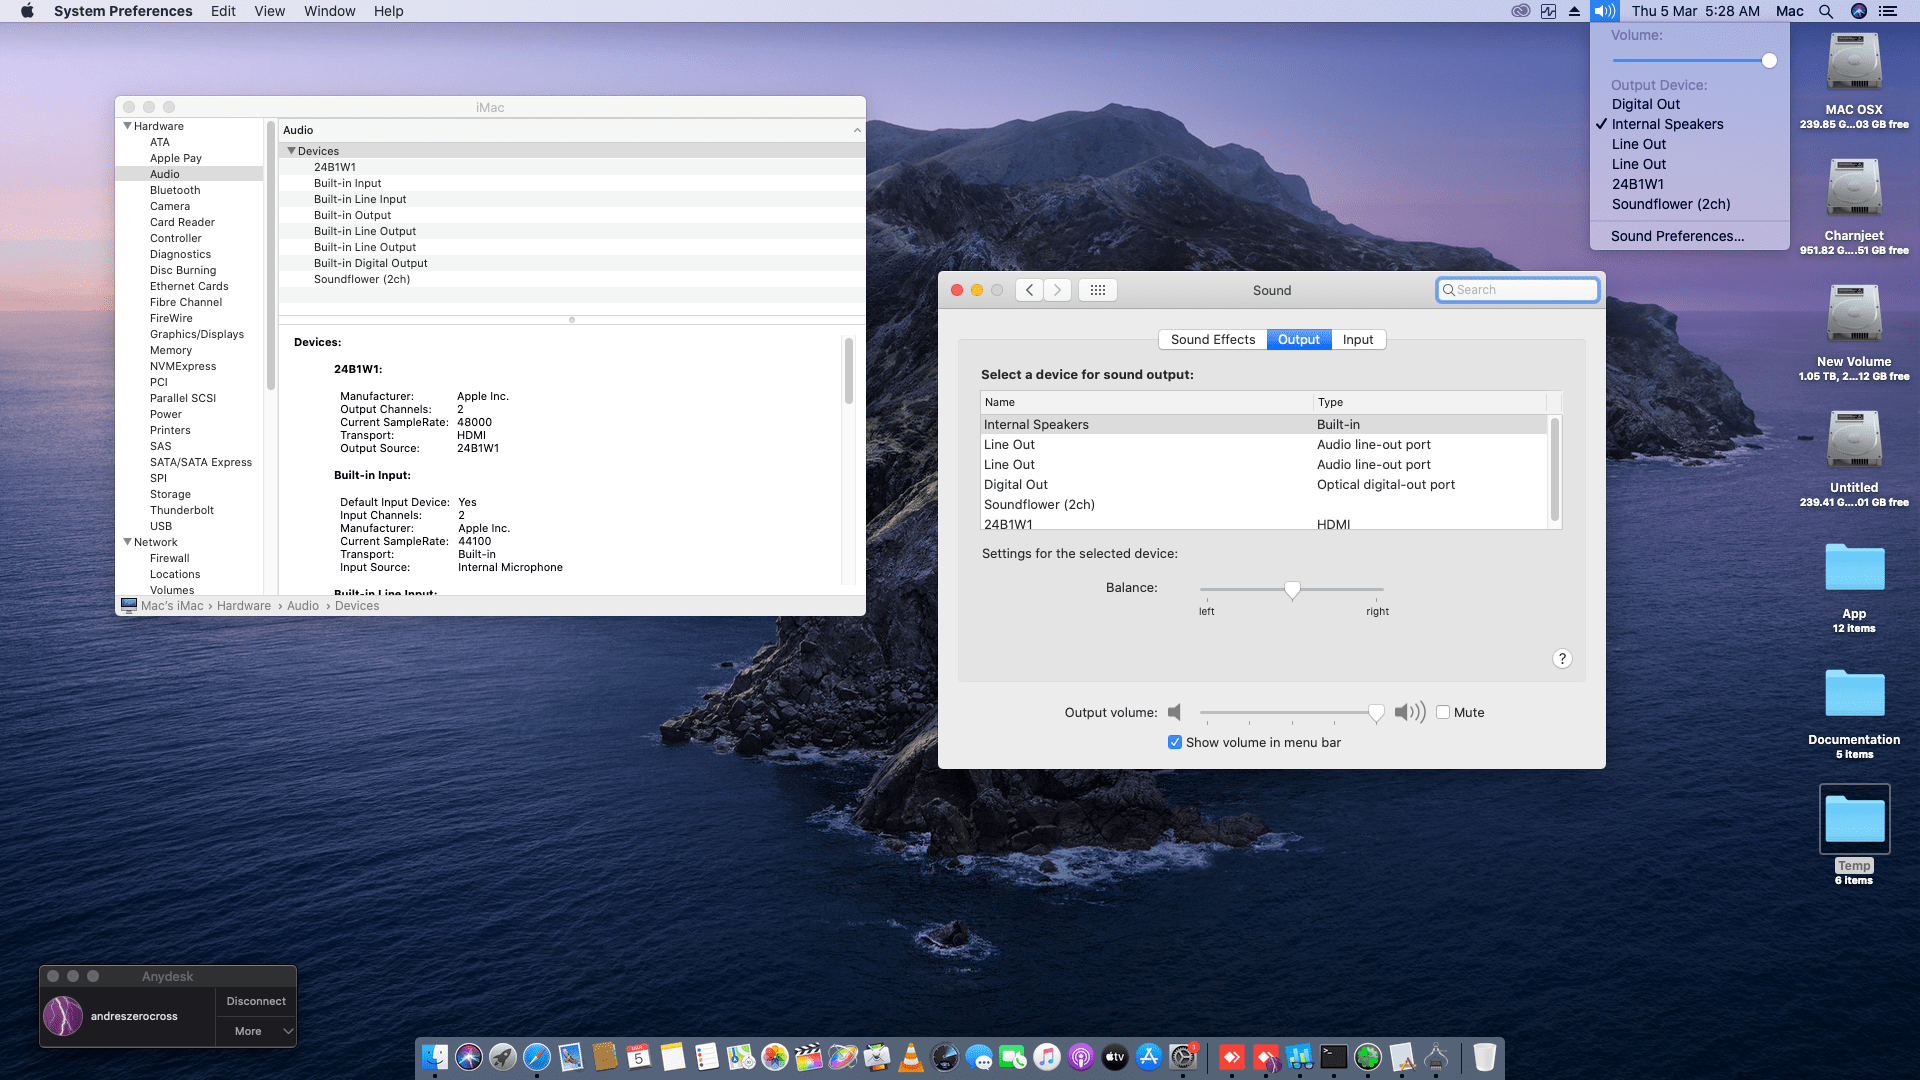Expand the More dropdown in Anydesk
This screenshot has height=1080, width=1920.
coord(257,1031)
